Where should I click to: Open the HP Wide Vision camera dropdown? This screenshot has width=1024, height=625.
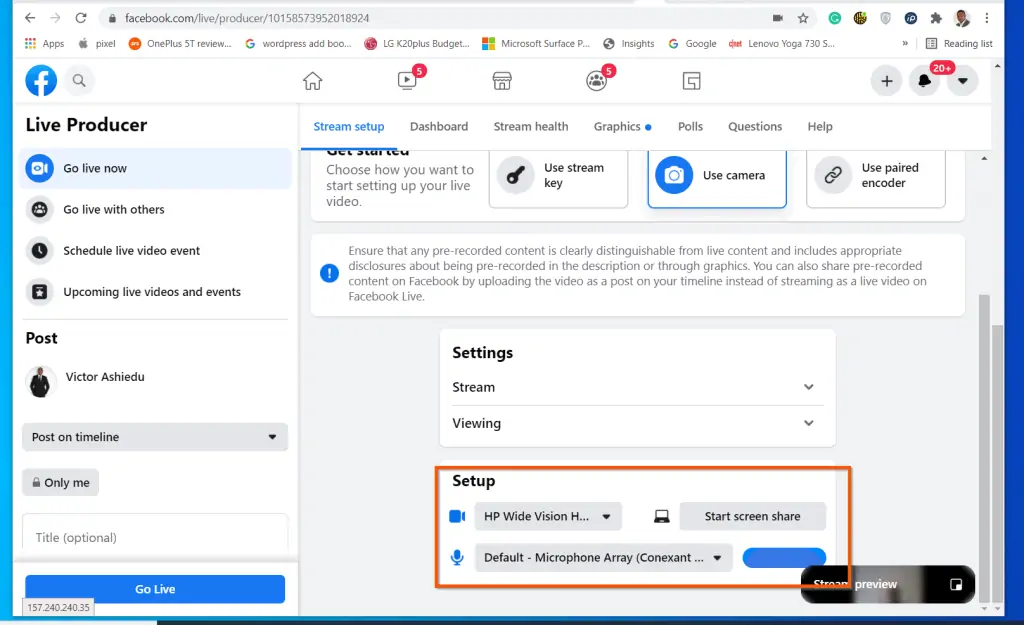[x=548, y=516]
